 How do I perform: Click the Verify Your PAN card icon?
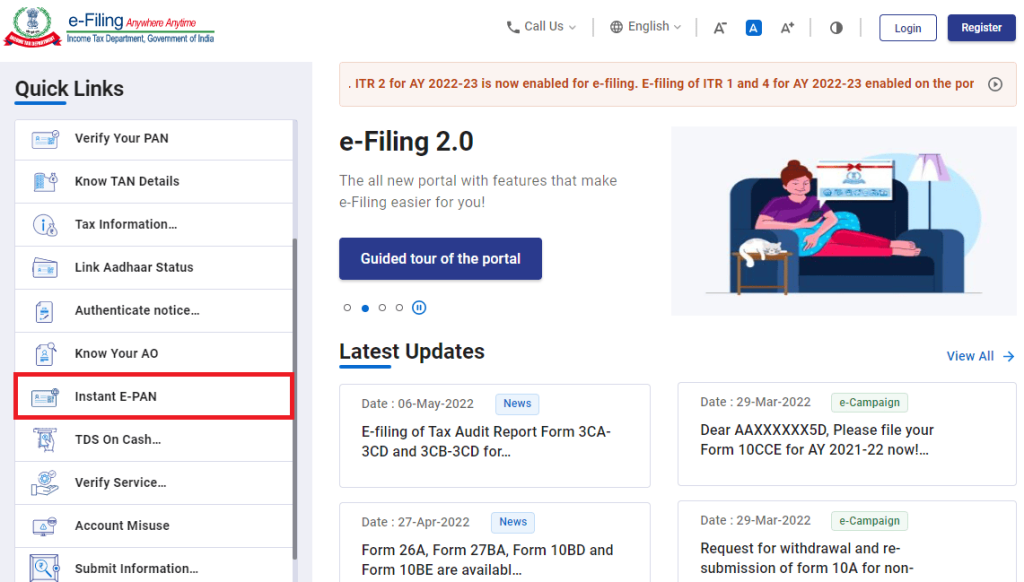tap(45, 138)
